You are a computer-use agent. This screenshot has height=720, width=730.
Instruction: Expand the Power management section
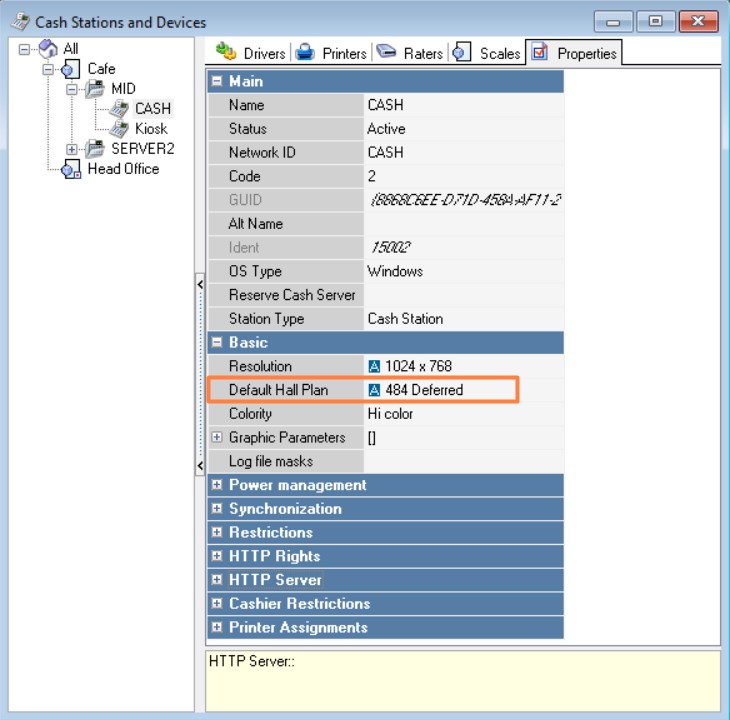coord(216,485)
